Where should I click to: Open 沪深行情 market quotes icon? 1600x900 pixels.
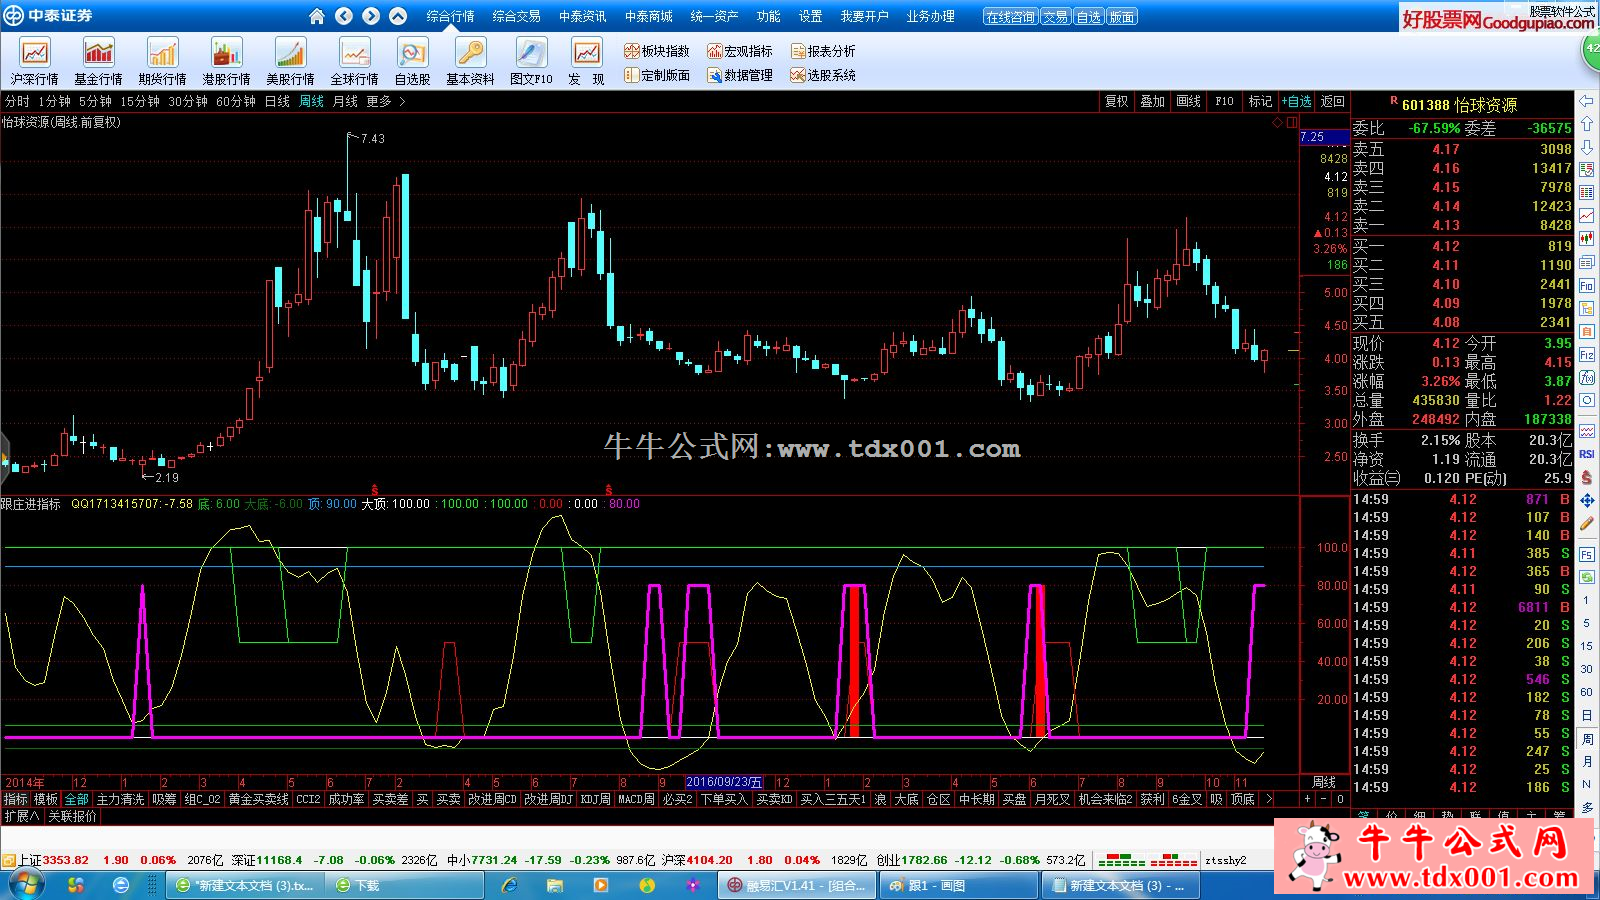click(35, 61)
